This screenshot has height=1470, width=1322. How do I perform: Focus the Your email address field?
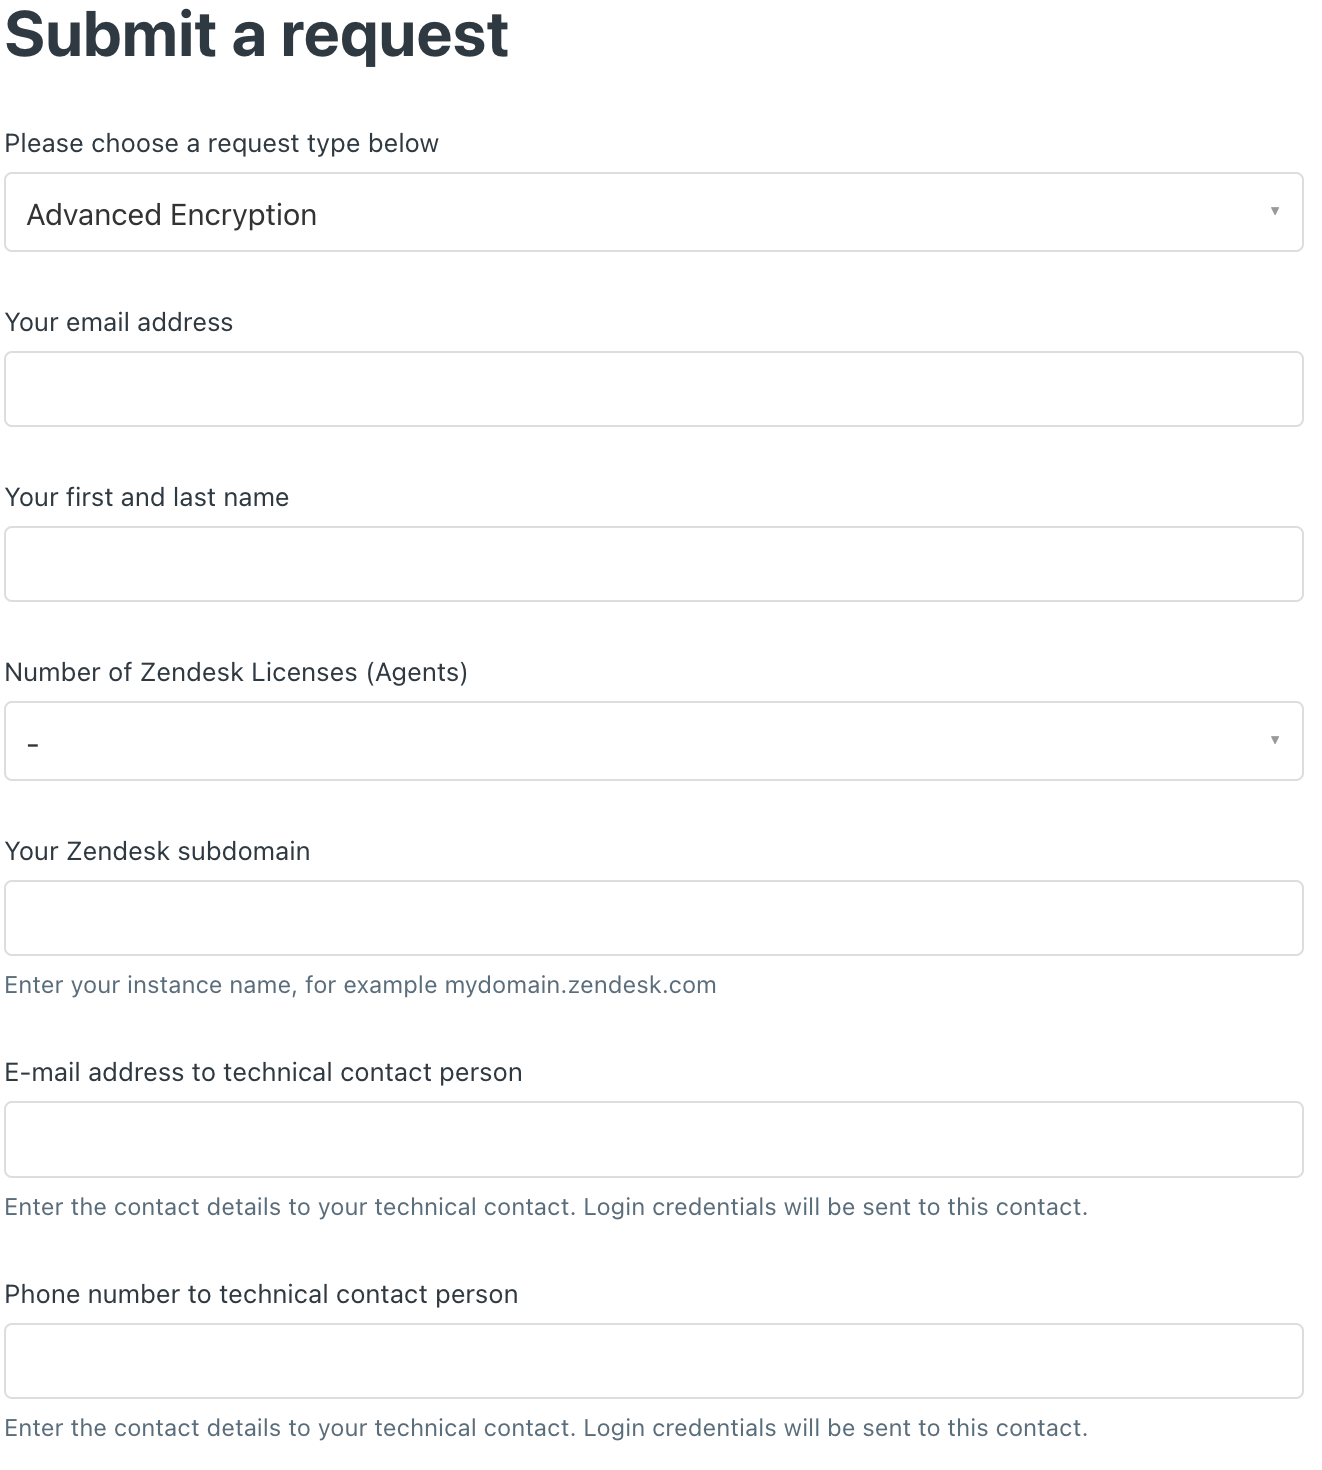point(654,389)
